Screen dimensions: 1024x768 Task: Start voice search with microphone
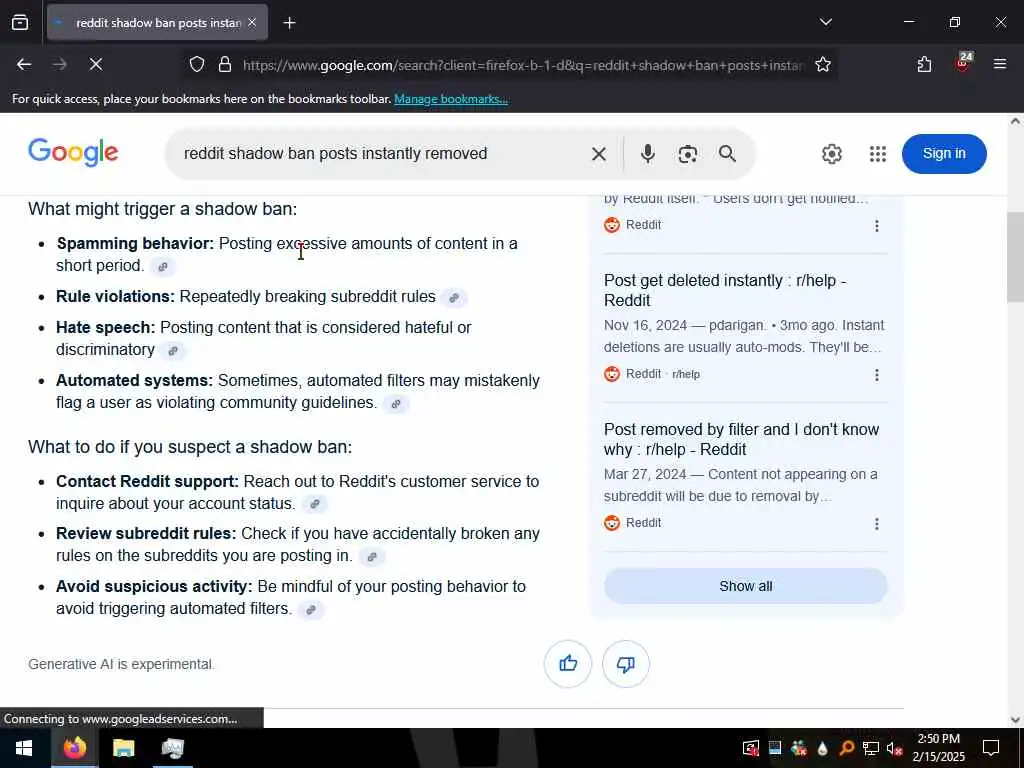click(647, 154)
